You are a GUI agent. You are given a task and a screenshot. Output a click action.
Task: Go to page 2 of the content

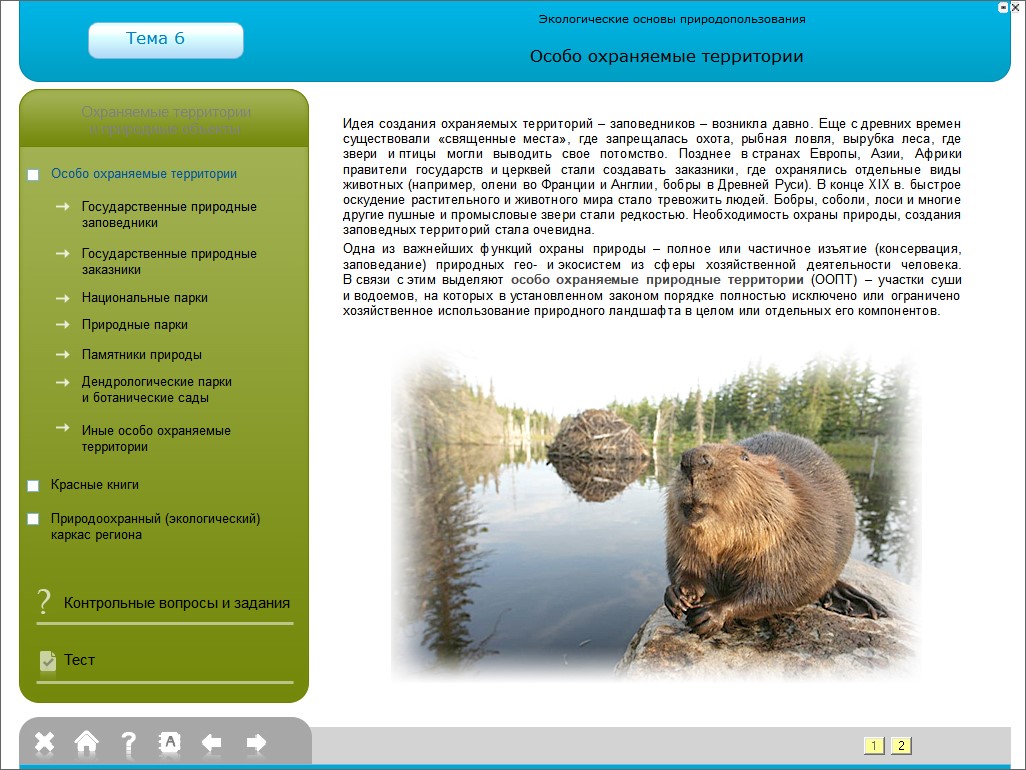tap(900, 745)
